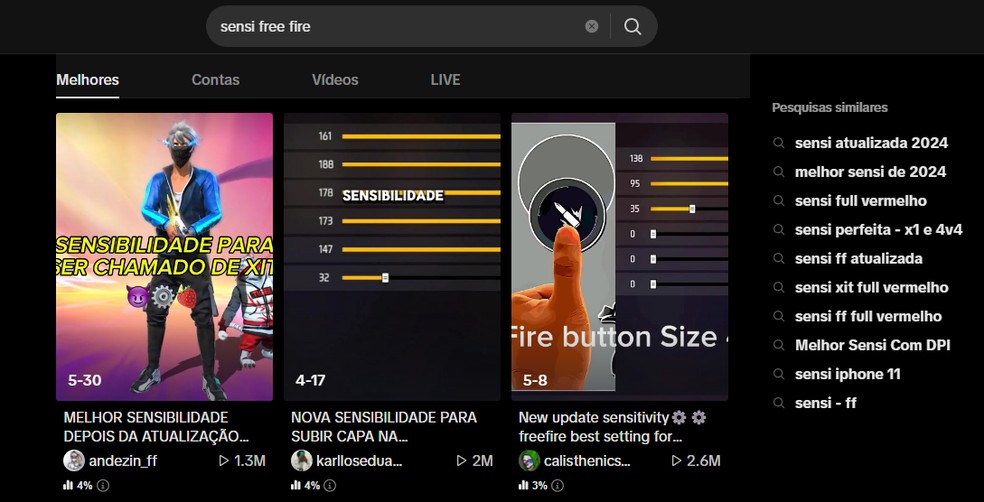Click the 5-30 date on first thumbnail

(85, 380)
